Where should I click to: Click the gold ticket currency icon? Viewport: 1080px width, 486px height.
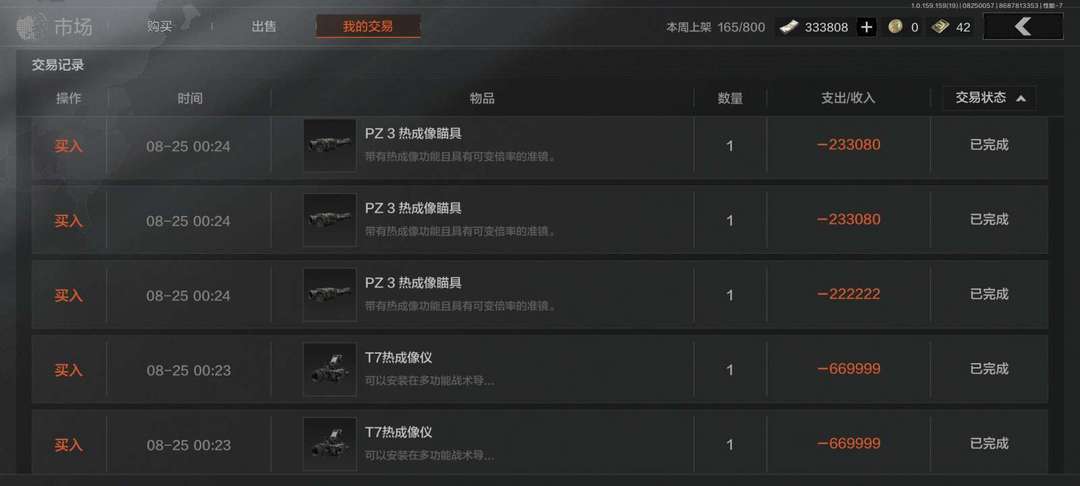pyautogui.click(x=940, y=27)
